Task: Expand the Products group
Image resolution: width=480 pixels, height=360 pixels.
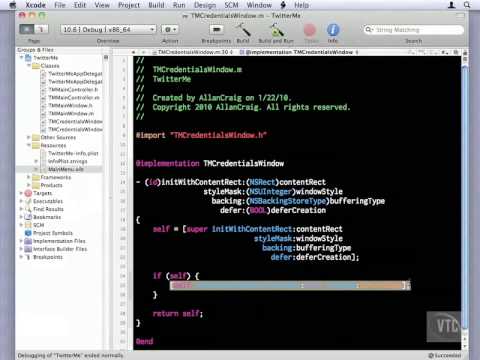Action: (29, 185)
